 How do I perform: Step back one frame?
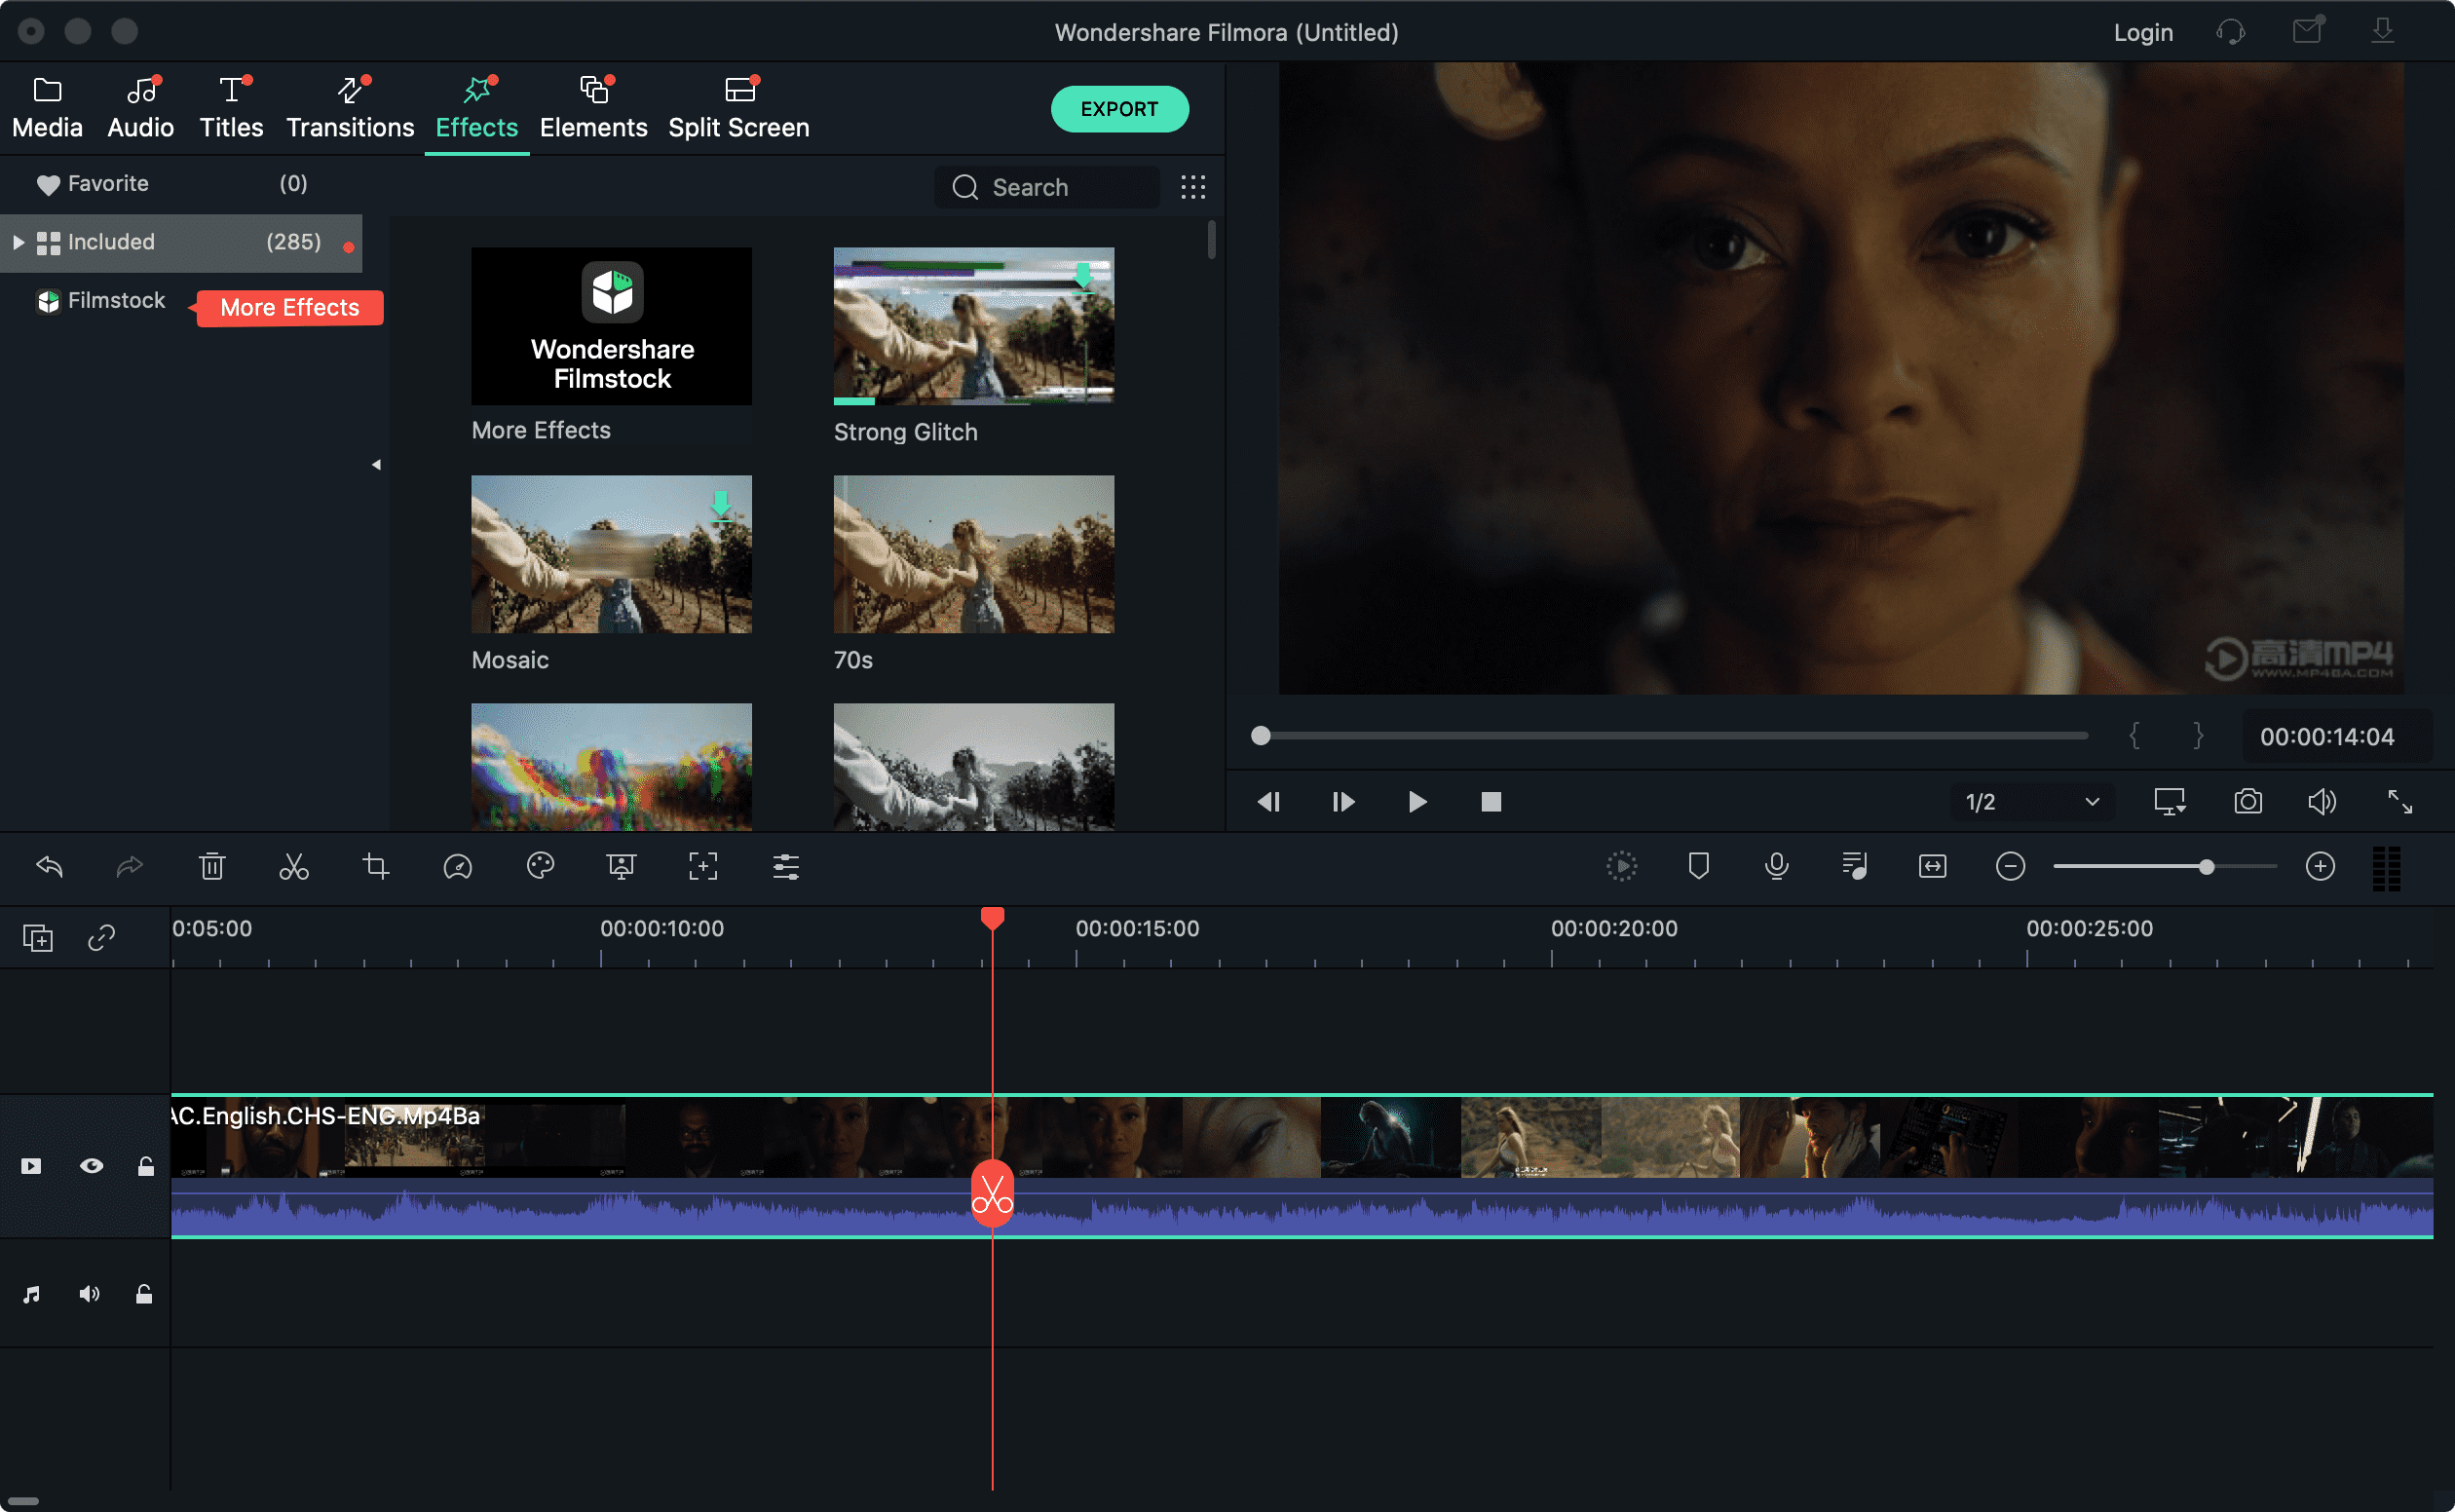tap(1268, 802)
